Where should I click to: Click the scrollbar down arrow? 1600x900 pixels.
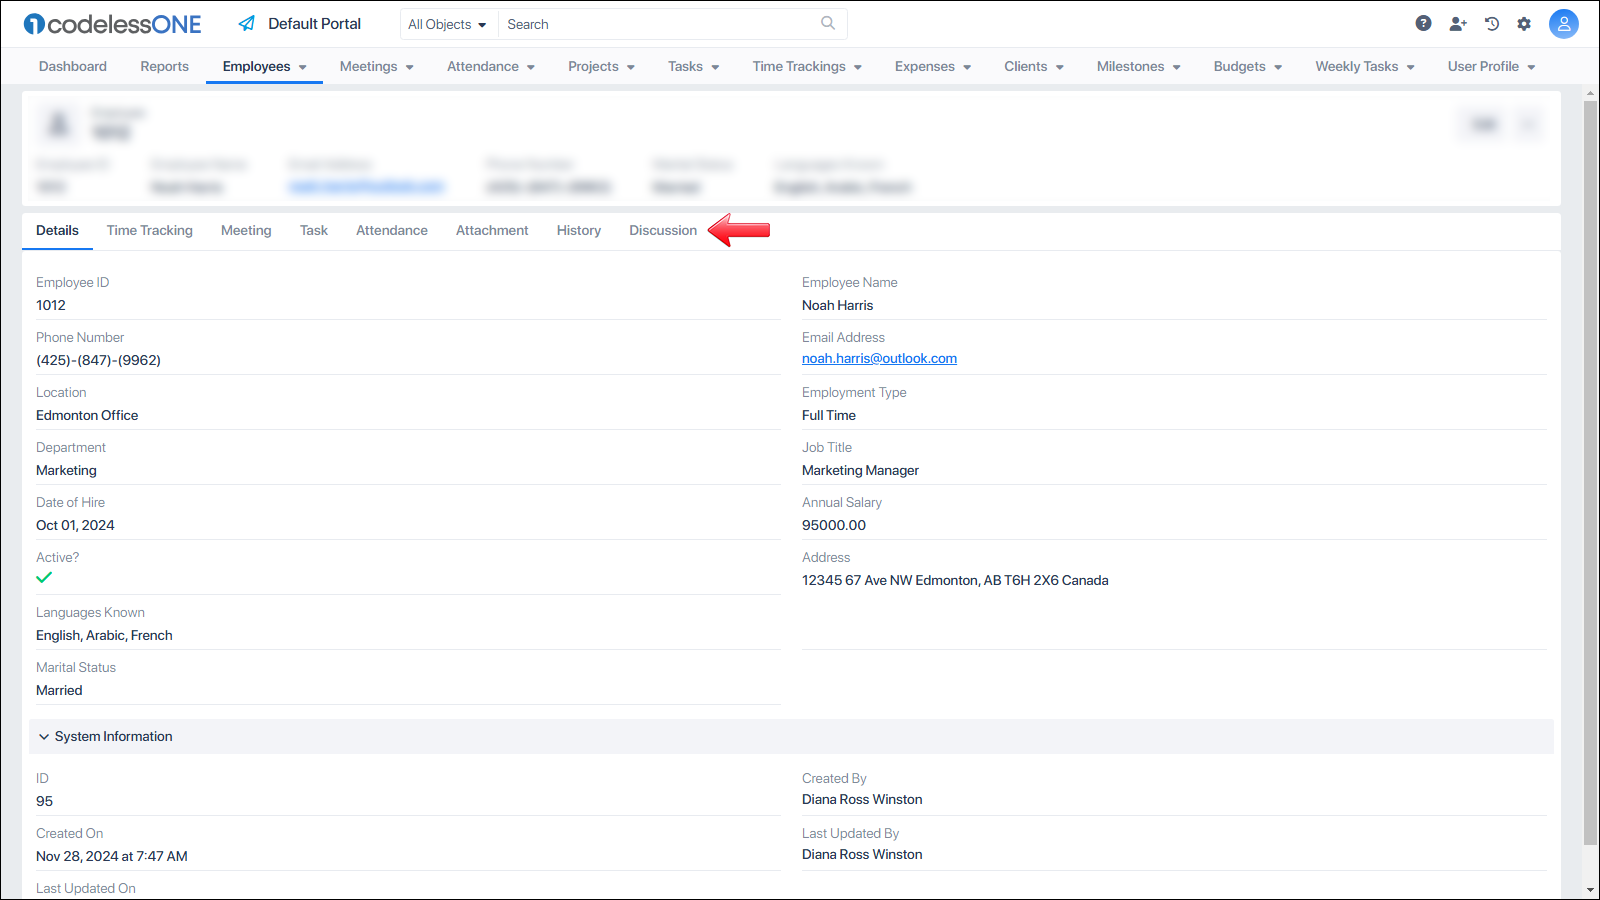(x=1590, y=890)
